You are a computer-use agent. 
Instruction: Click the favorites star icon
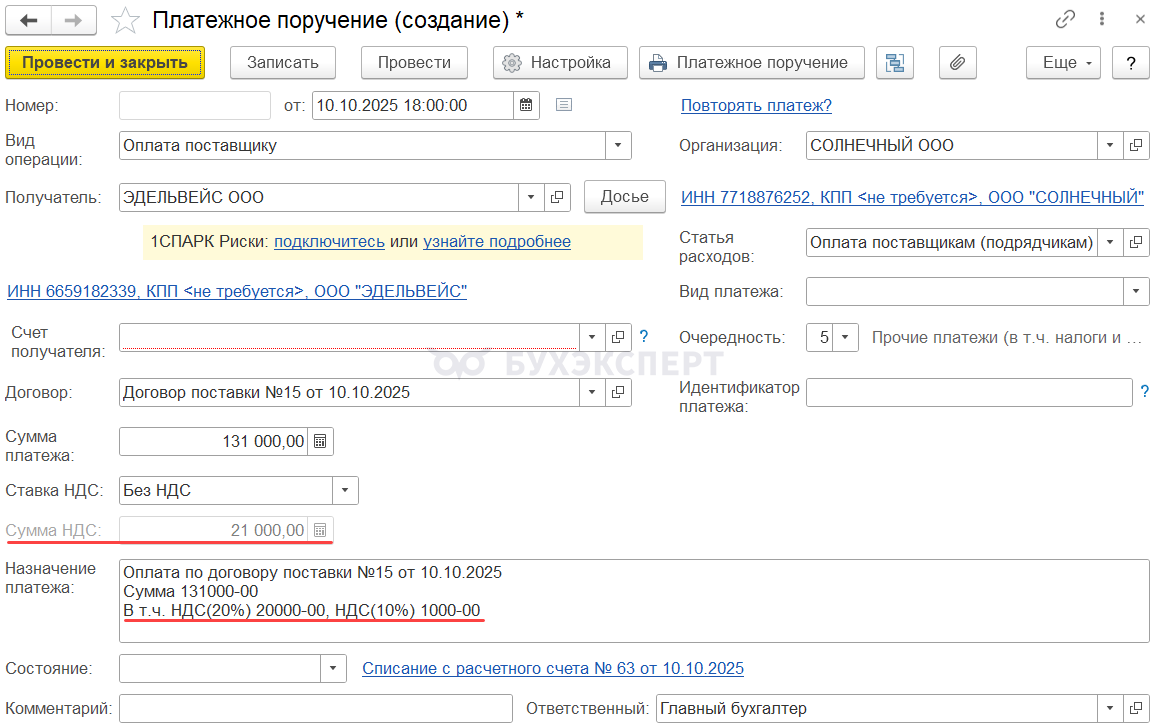(x=125, y=20)
